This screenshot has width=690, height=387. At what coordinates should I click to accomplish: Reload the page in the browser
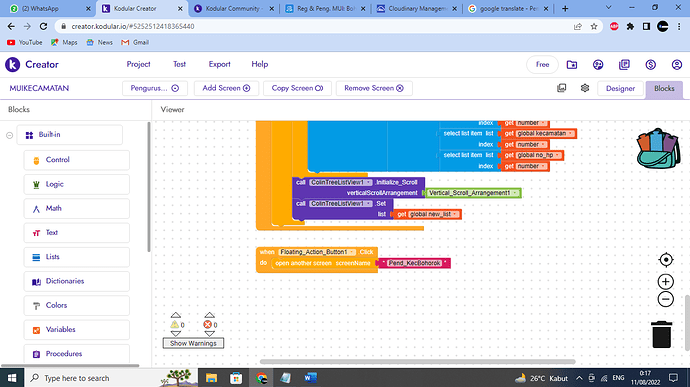click(x=43, y=26)
